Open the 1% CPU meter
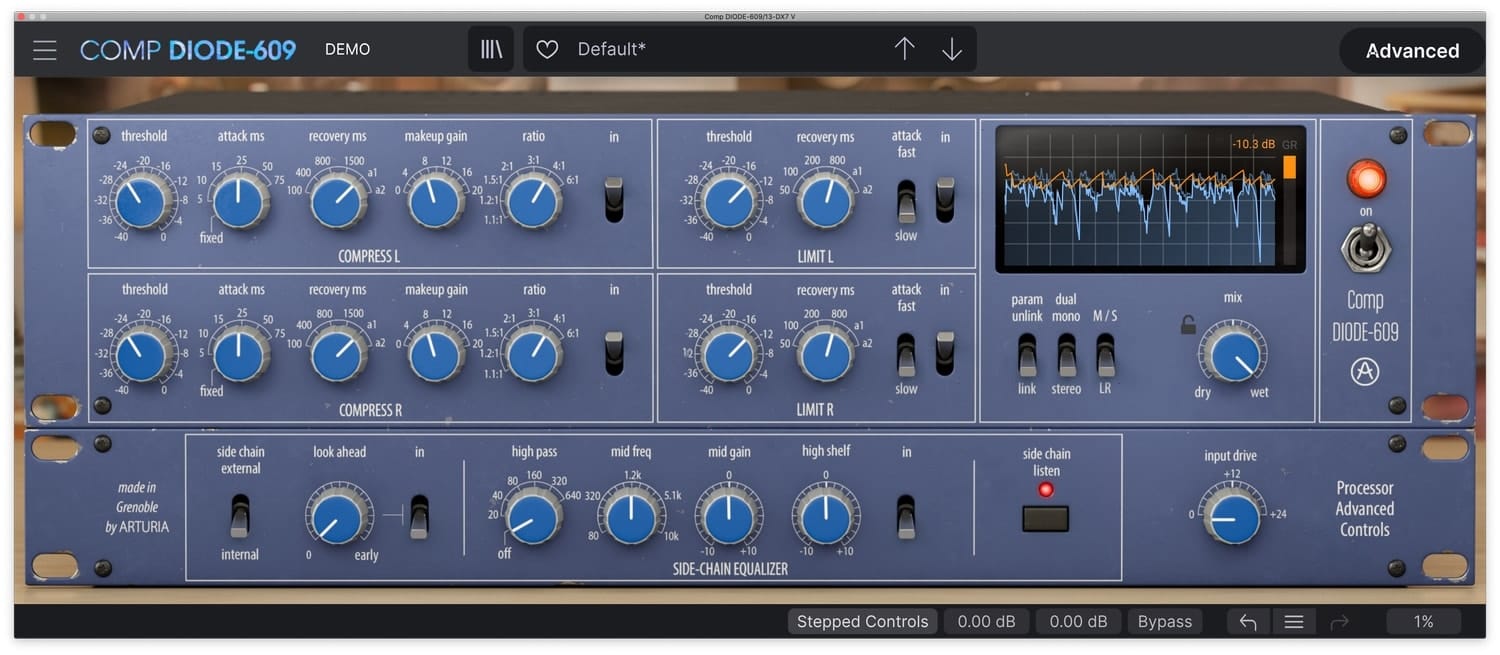Viewport: 1500px width, 655px height. [1423, 622]
